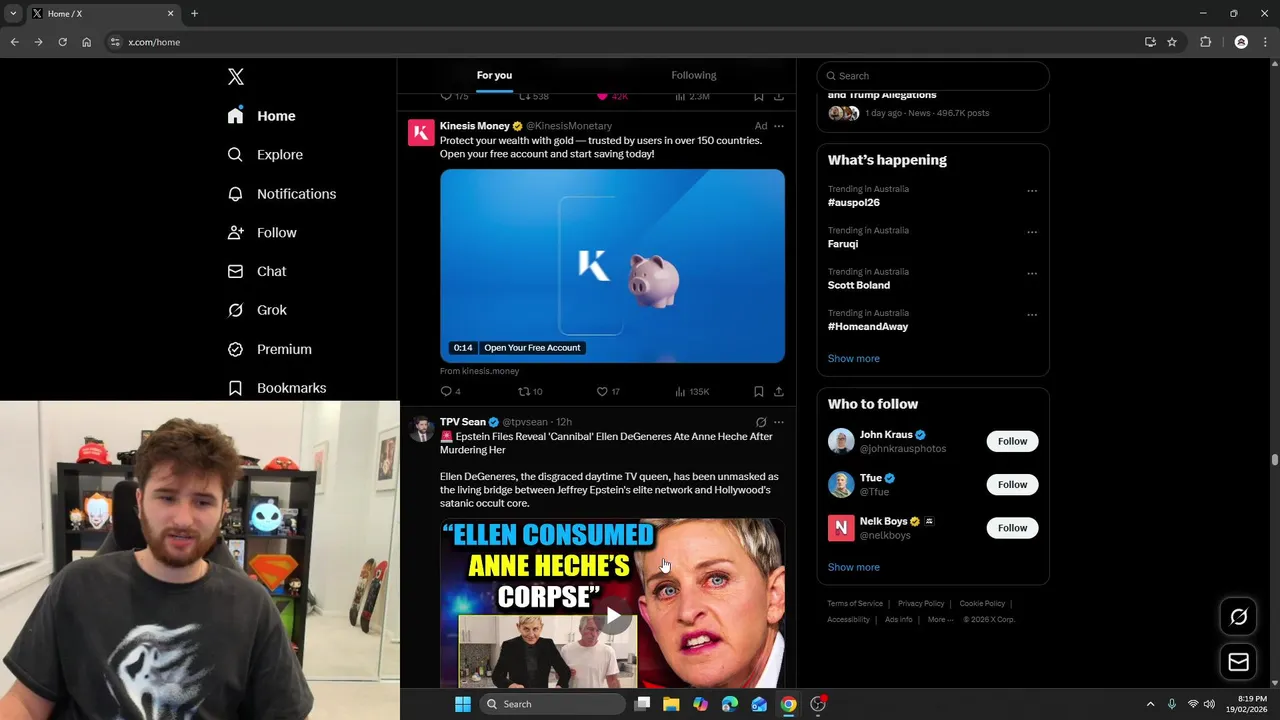1280x720 pixels.
Task: Open the floating messages button
Action: (1238, 662)
